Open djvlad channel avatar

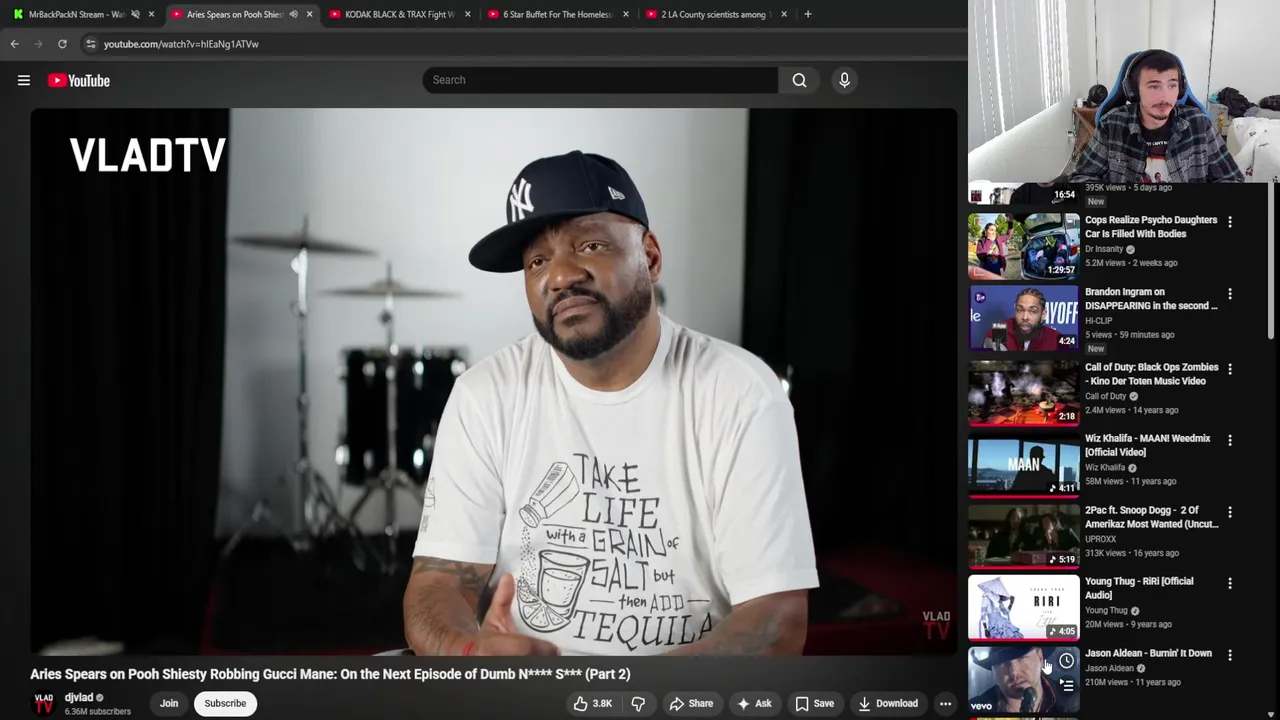(x=44, y=703)
